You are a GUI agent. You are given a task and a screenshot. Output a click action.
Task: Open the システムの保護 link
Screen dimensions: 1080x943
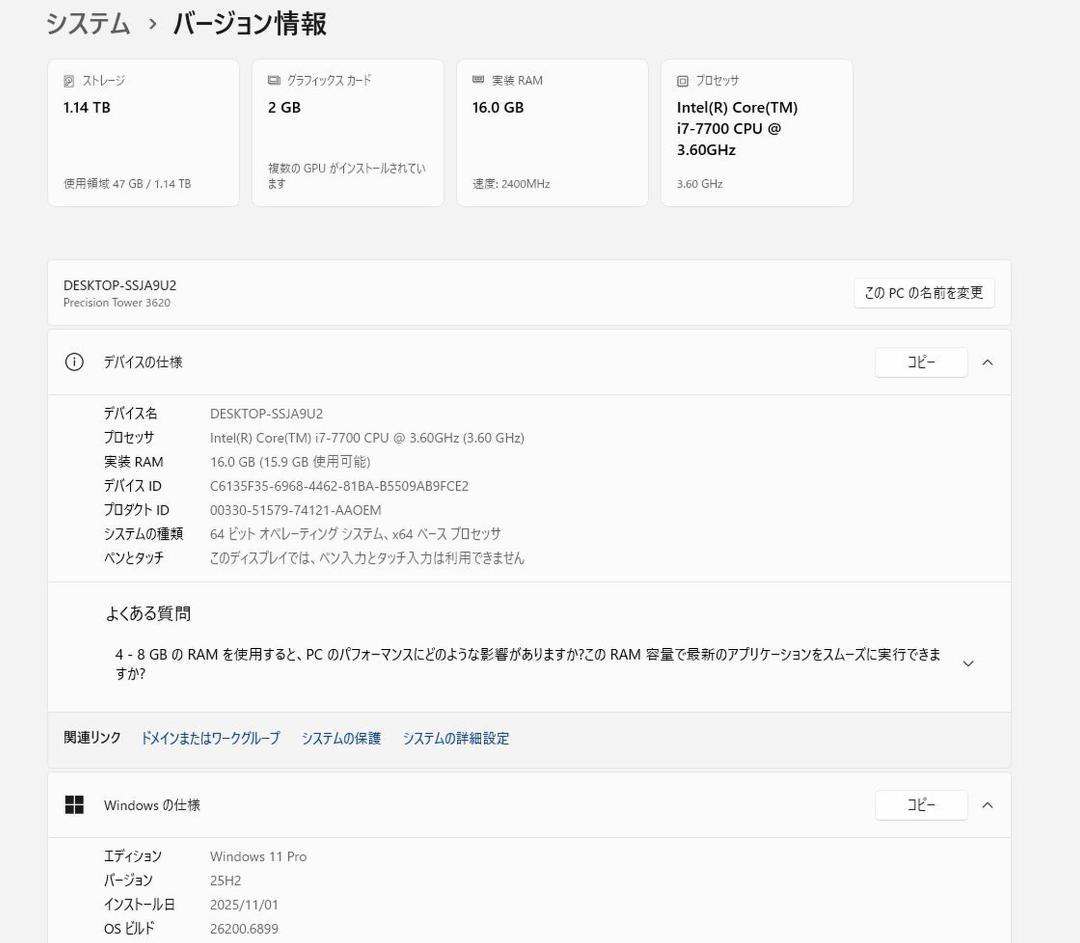[341, 738]
